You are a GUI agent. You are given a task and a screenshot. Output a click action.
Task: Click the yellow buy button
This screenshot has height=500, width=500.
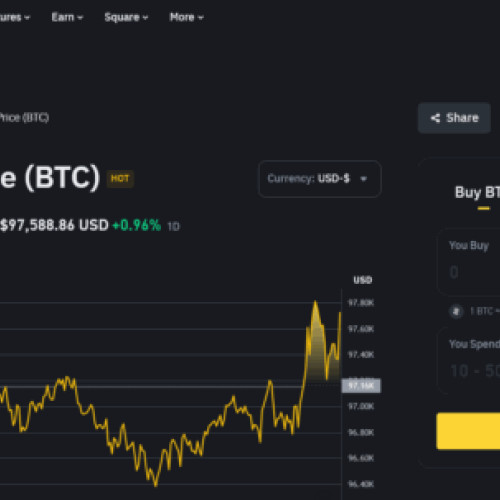[x=468, y=431]
